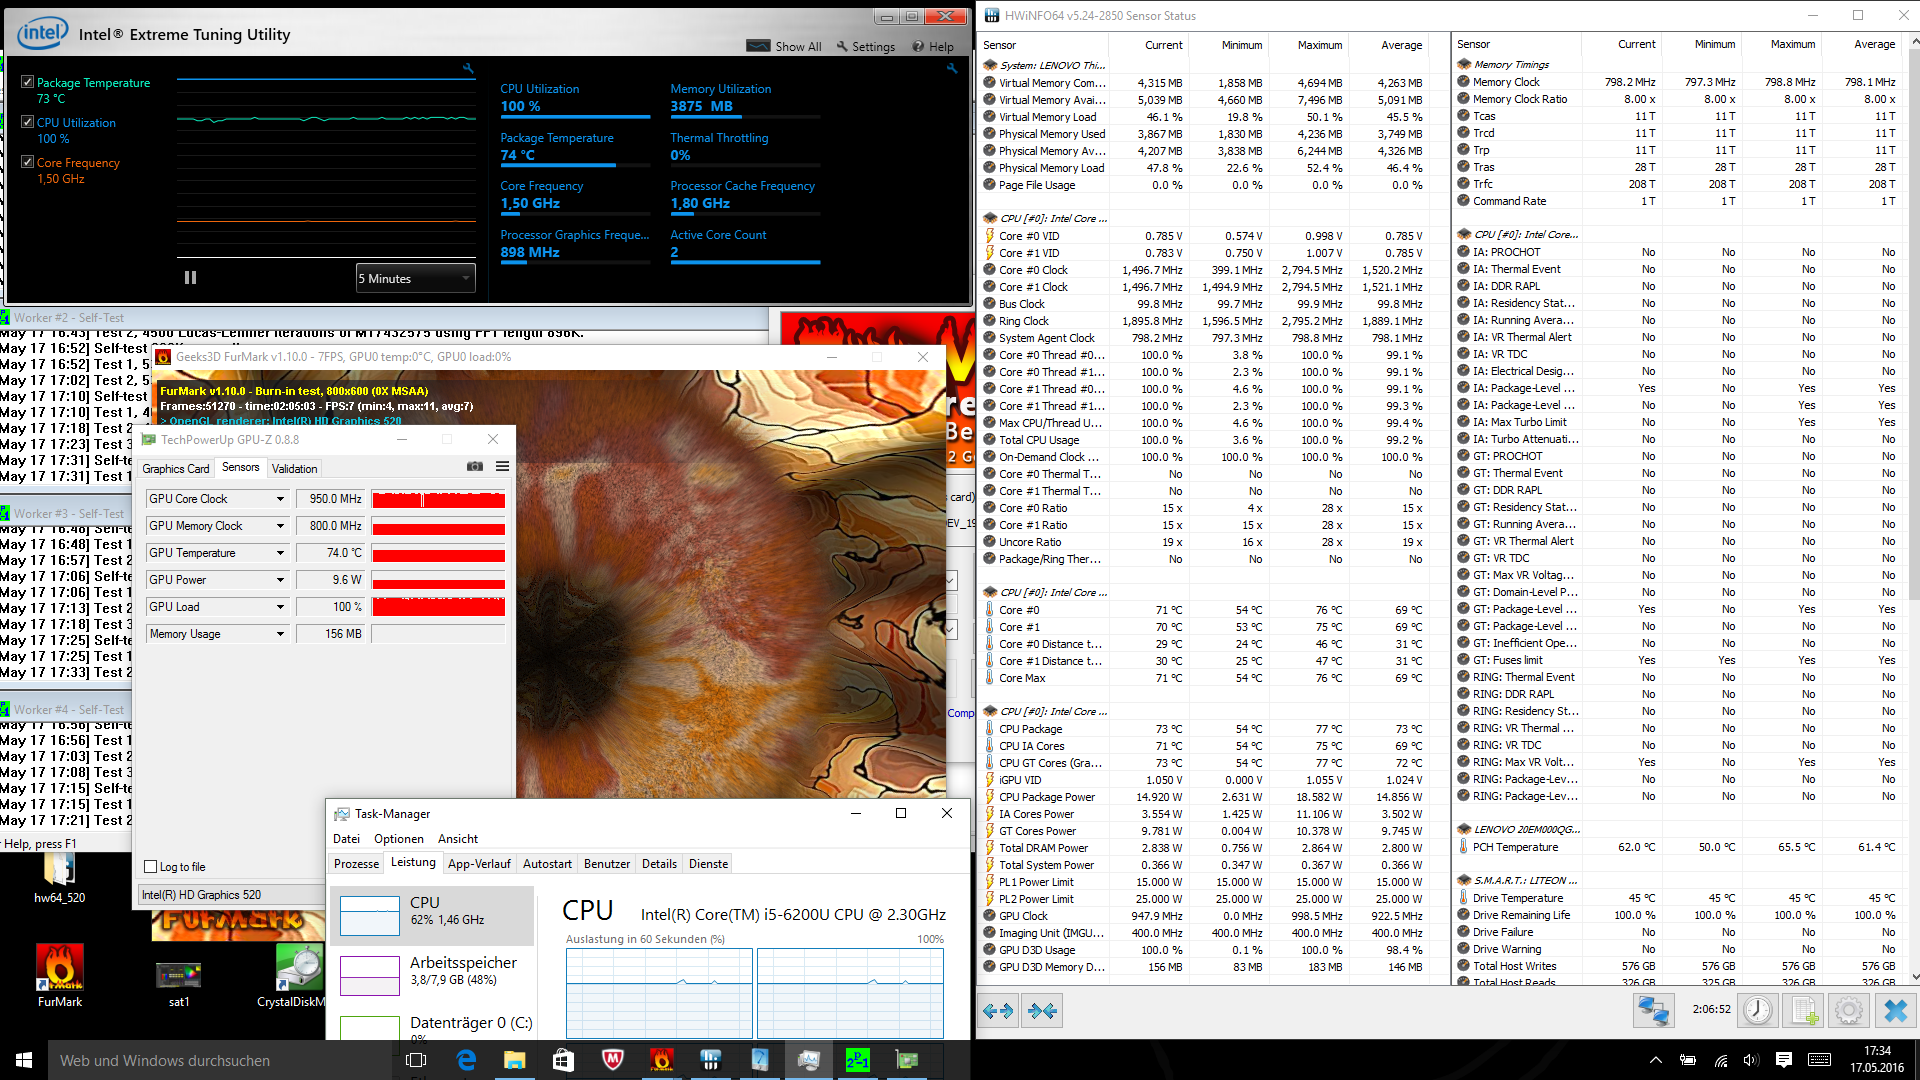
Task: Open Task Manager Details tab
Action: pos(659,864)
